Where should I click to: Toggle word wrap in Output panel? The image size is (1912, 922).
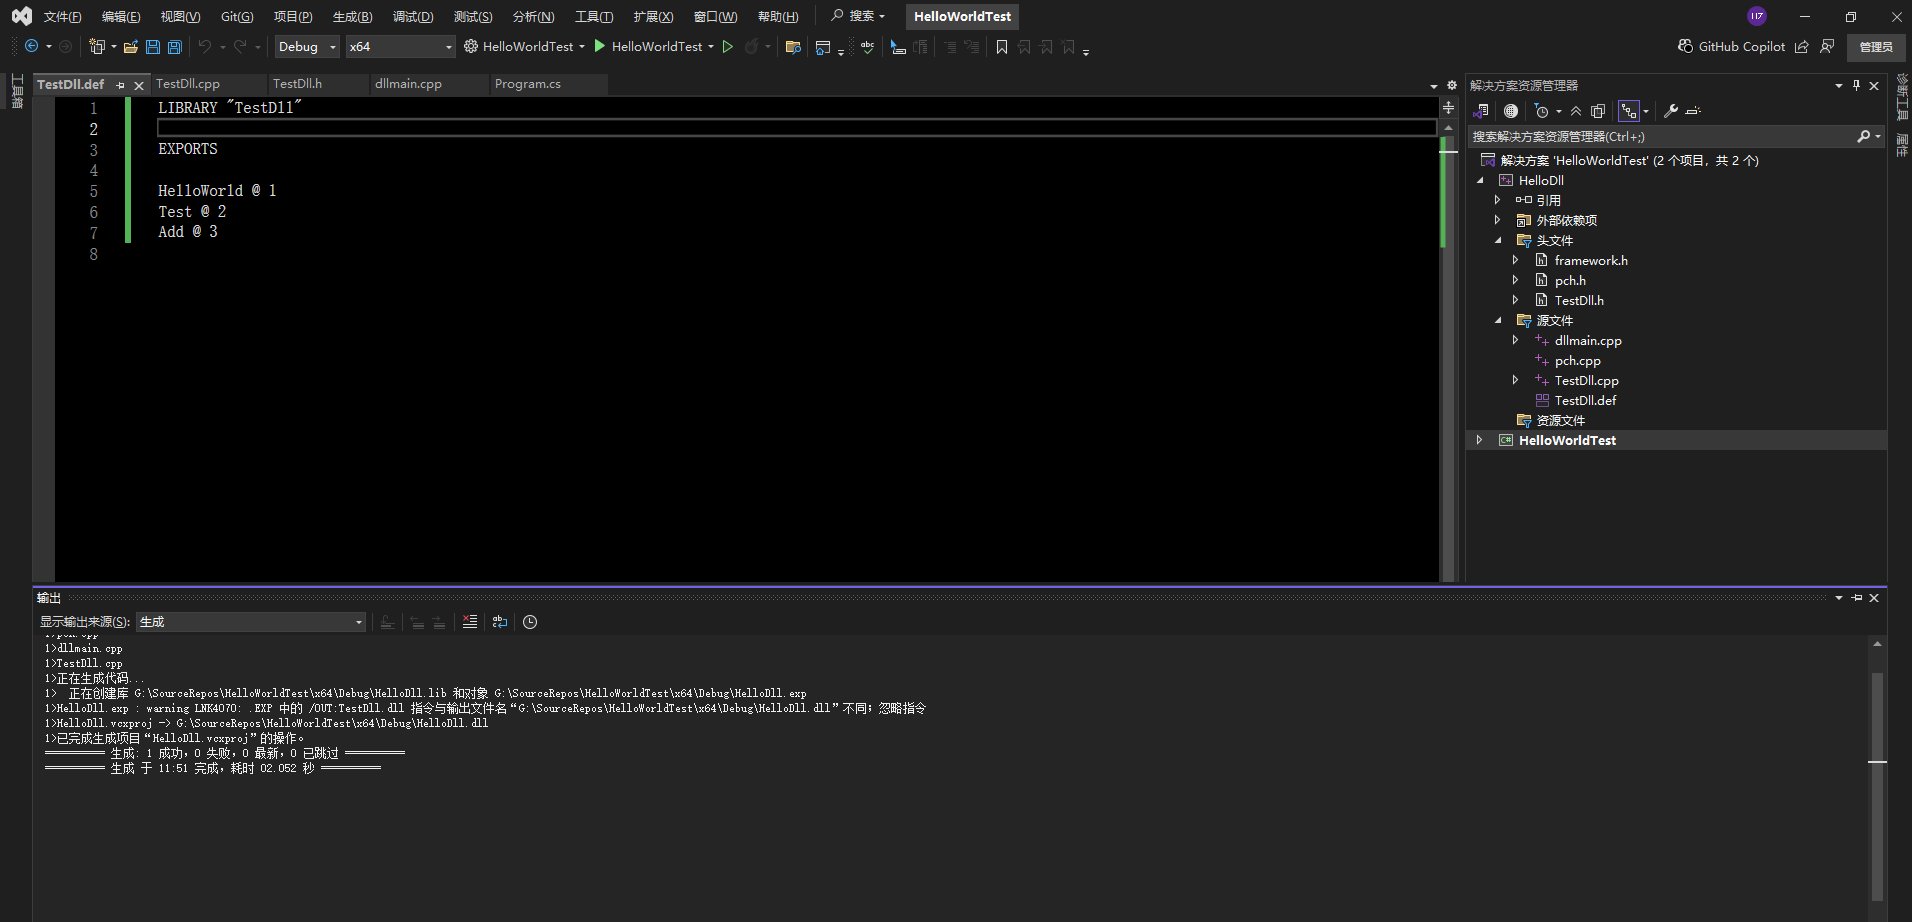click(500, 622)
